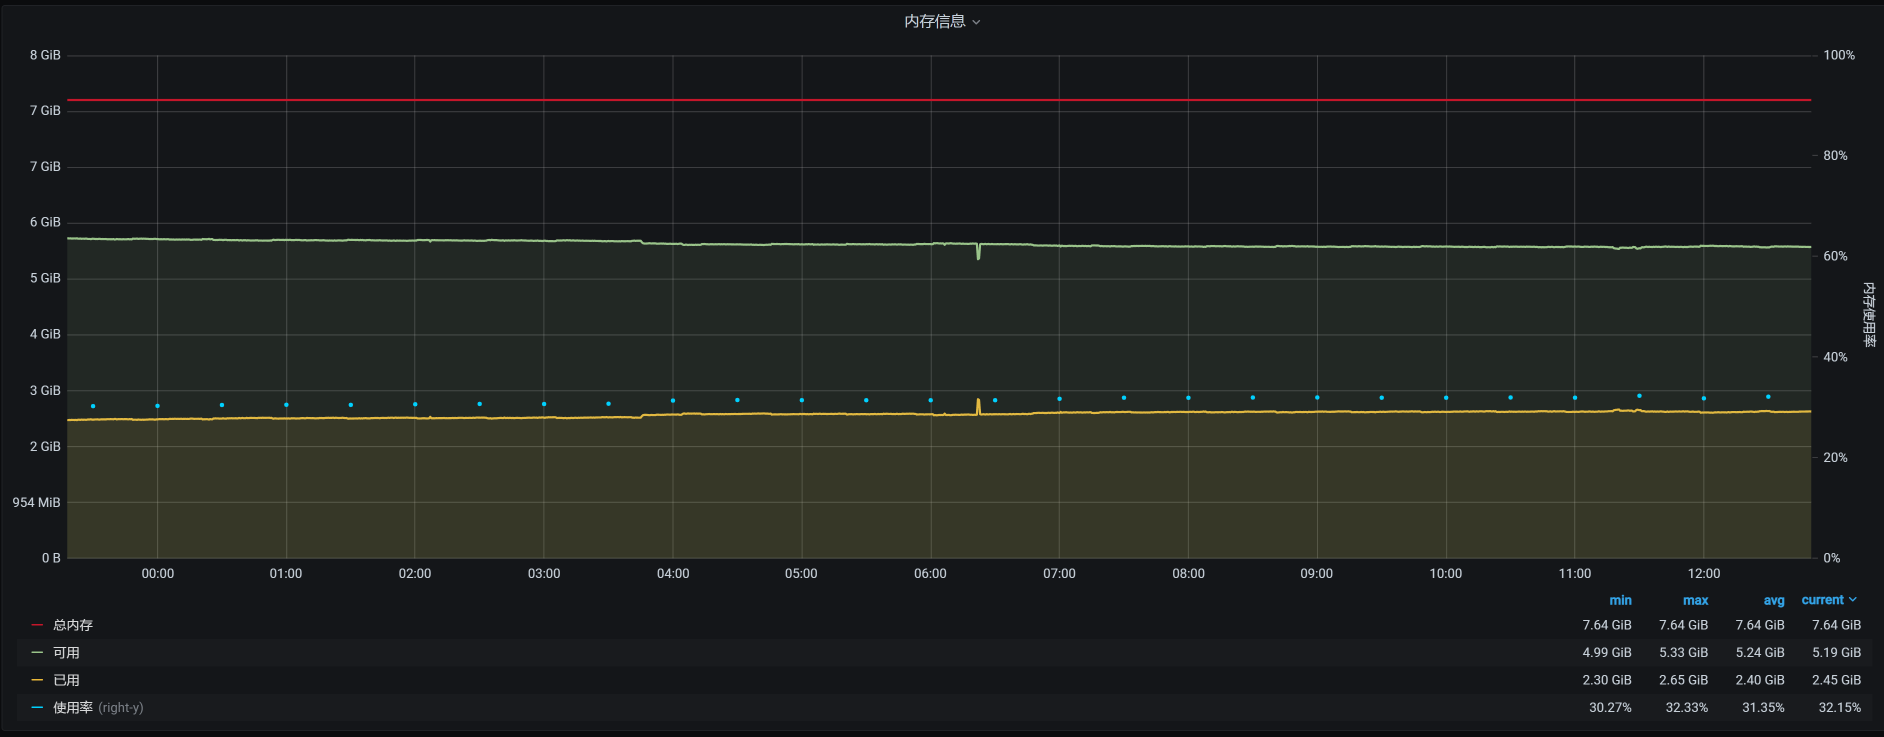This screenshot has width=1884, height=737.
Task: Click the sort arrow next to current
Action: pyautogui.click(x=1853, y=600)
